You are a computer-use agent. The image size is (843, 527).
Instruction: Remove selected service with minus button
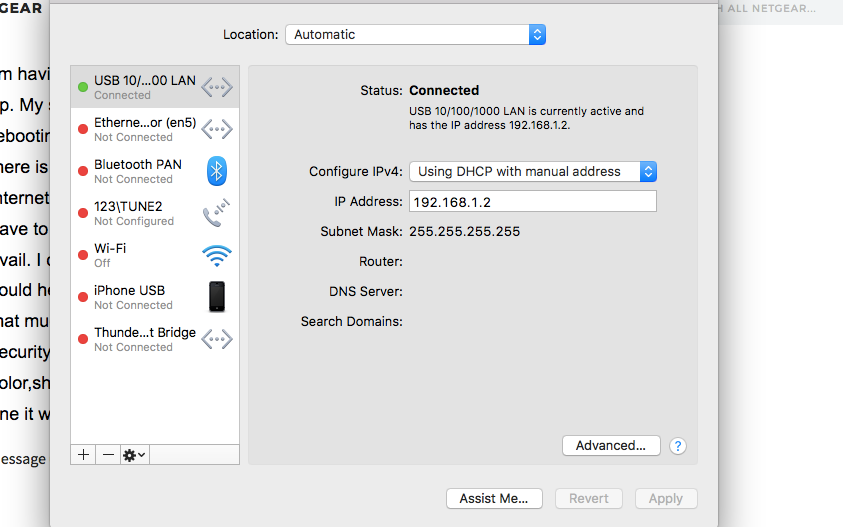(x=108, y=454)
